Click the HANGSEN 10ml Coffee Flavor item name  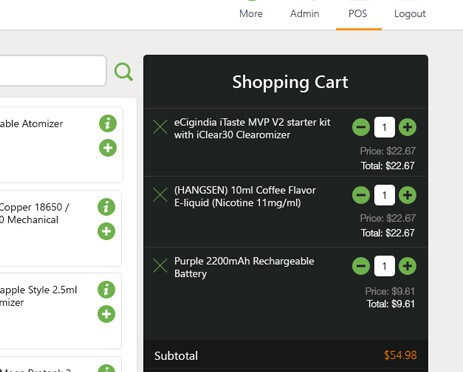tap(245, 196)
